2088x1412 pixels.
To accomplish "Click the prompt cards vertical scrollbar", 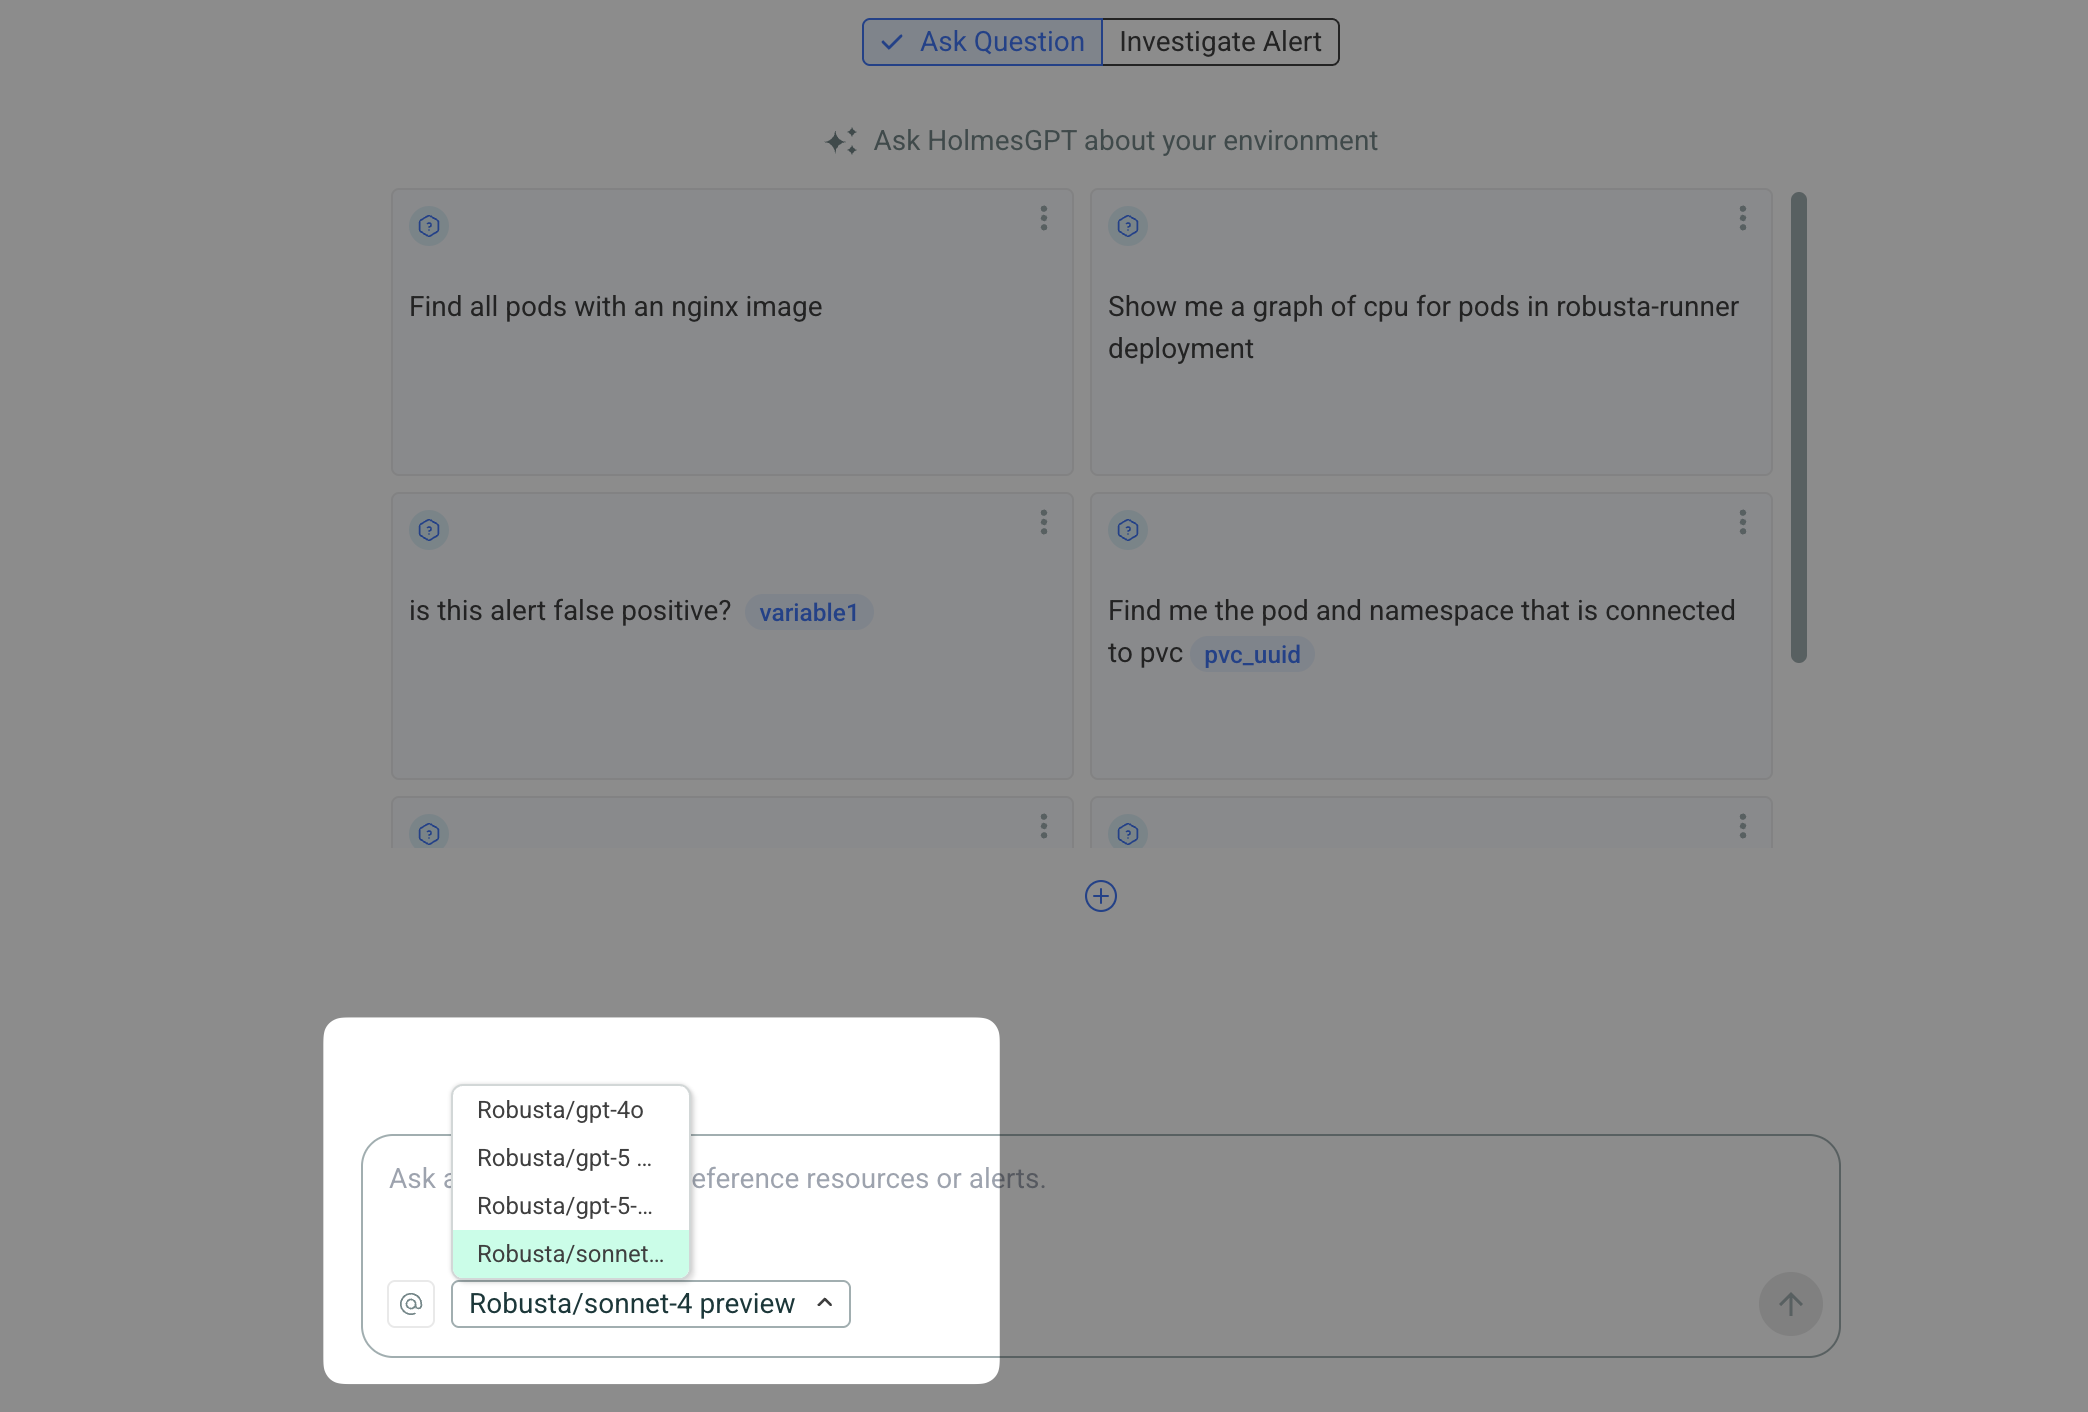I will click(x=1798, y=427).
